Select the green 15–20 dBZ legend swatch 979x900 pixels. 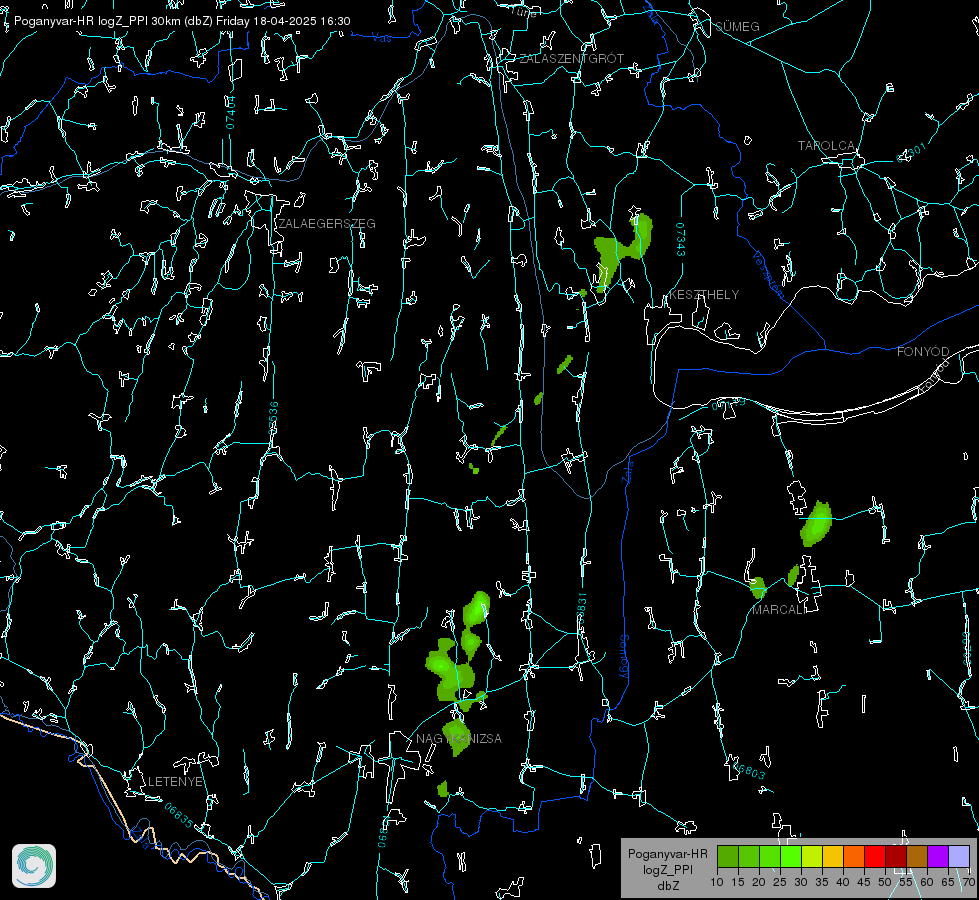click(x=749, y=856)
